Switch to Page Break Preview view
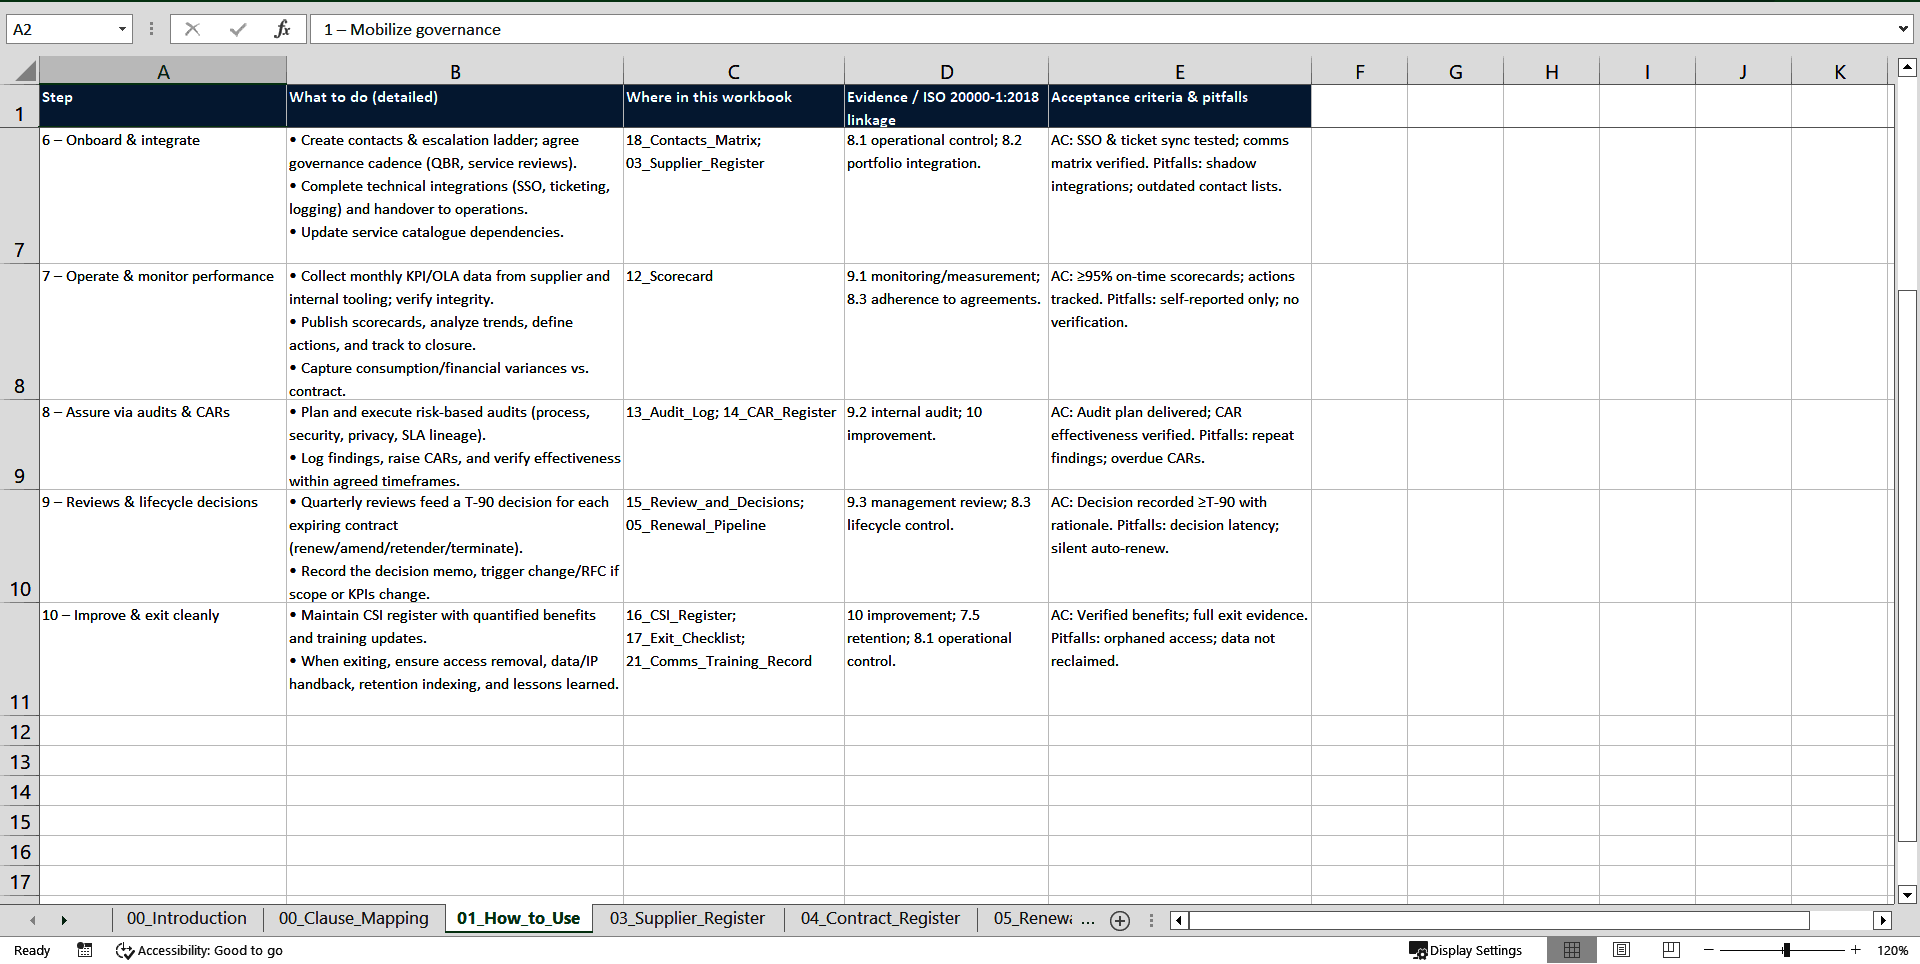The image size is (1920, 964). coord(1671,950)
